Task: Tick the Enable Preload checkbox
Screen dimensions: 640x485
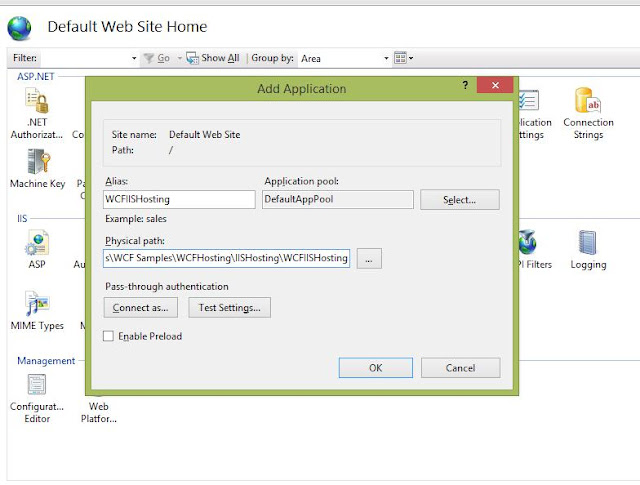Action: coord(108,336)
